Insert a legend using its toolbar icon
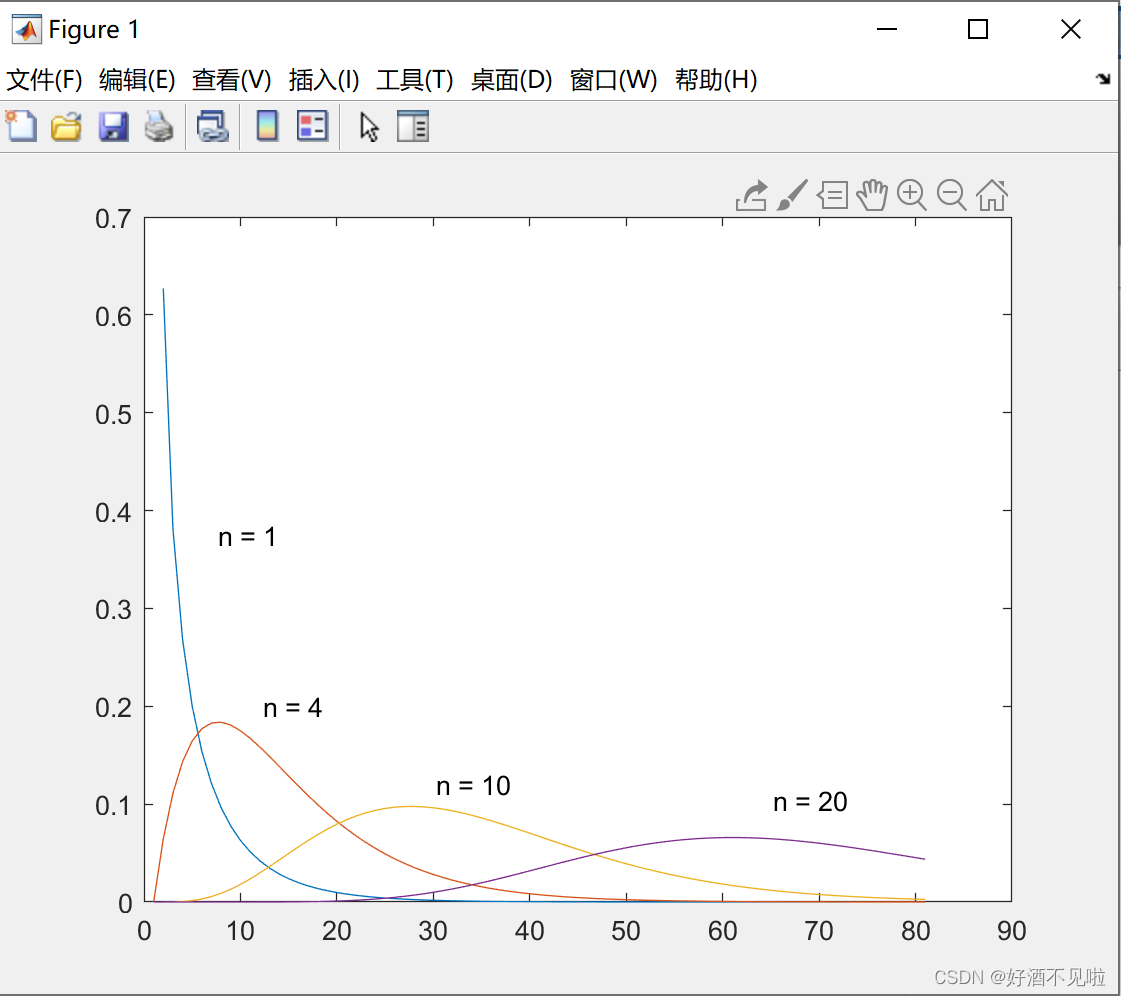Screen dimensions: 1121x996 tap(312, 126)
